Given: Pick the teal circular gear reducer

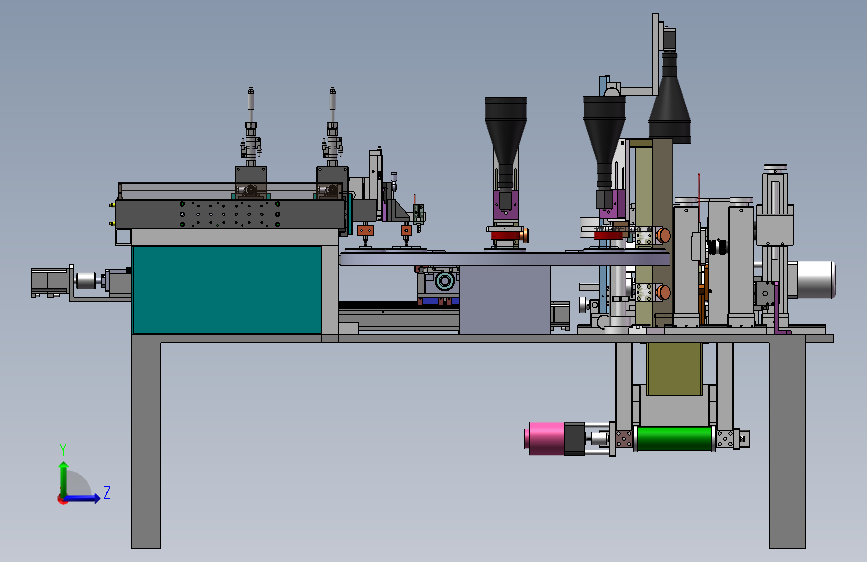Looking at the screenshot, I should click(445, 281).
